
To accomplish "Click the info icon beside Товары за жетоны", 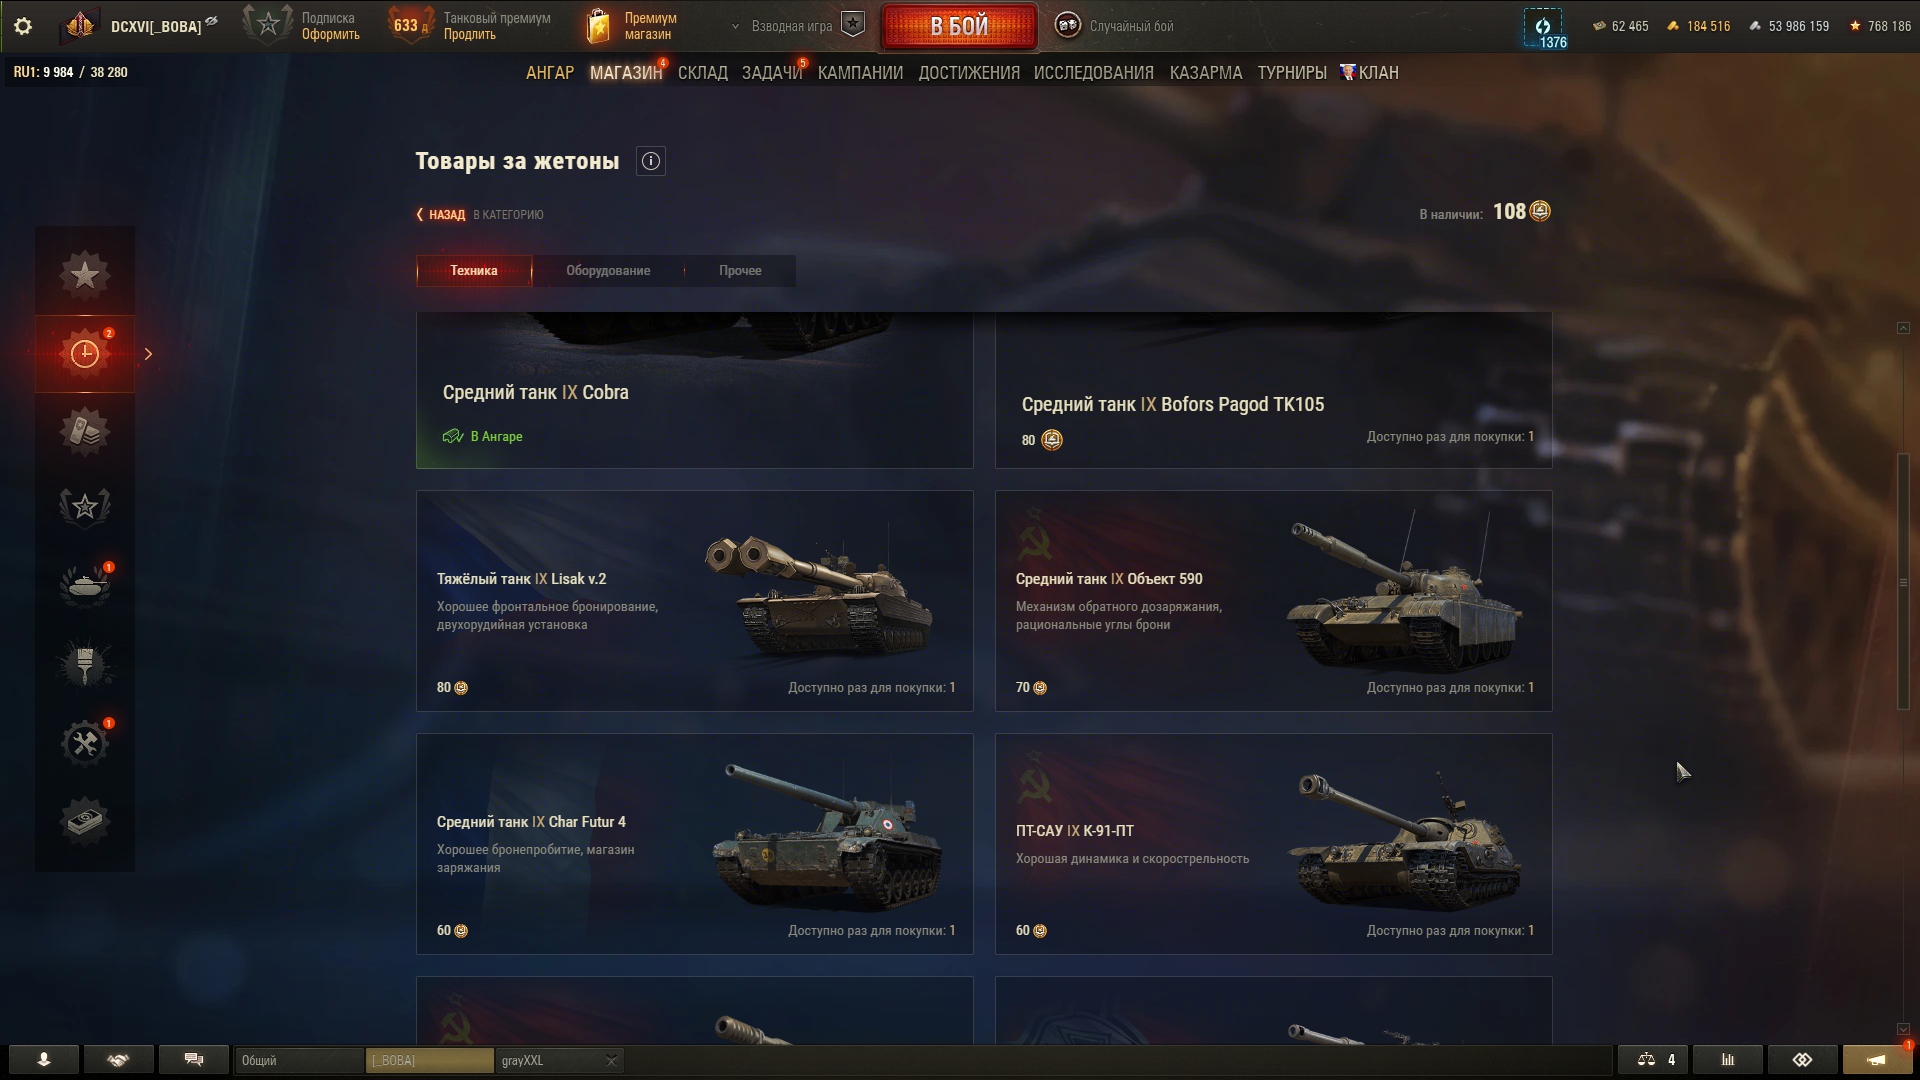I will [x=651, y=161].
